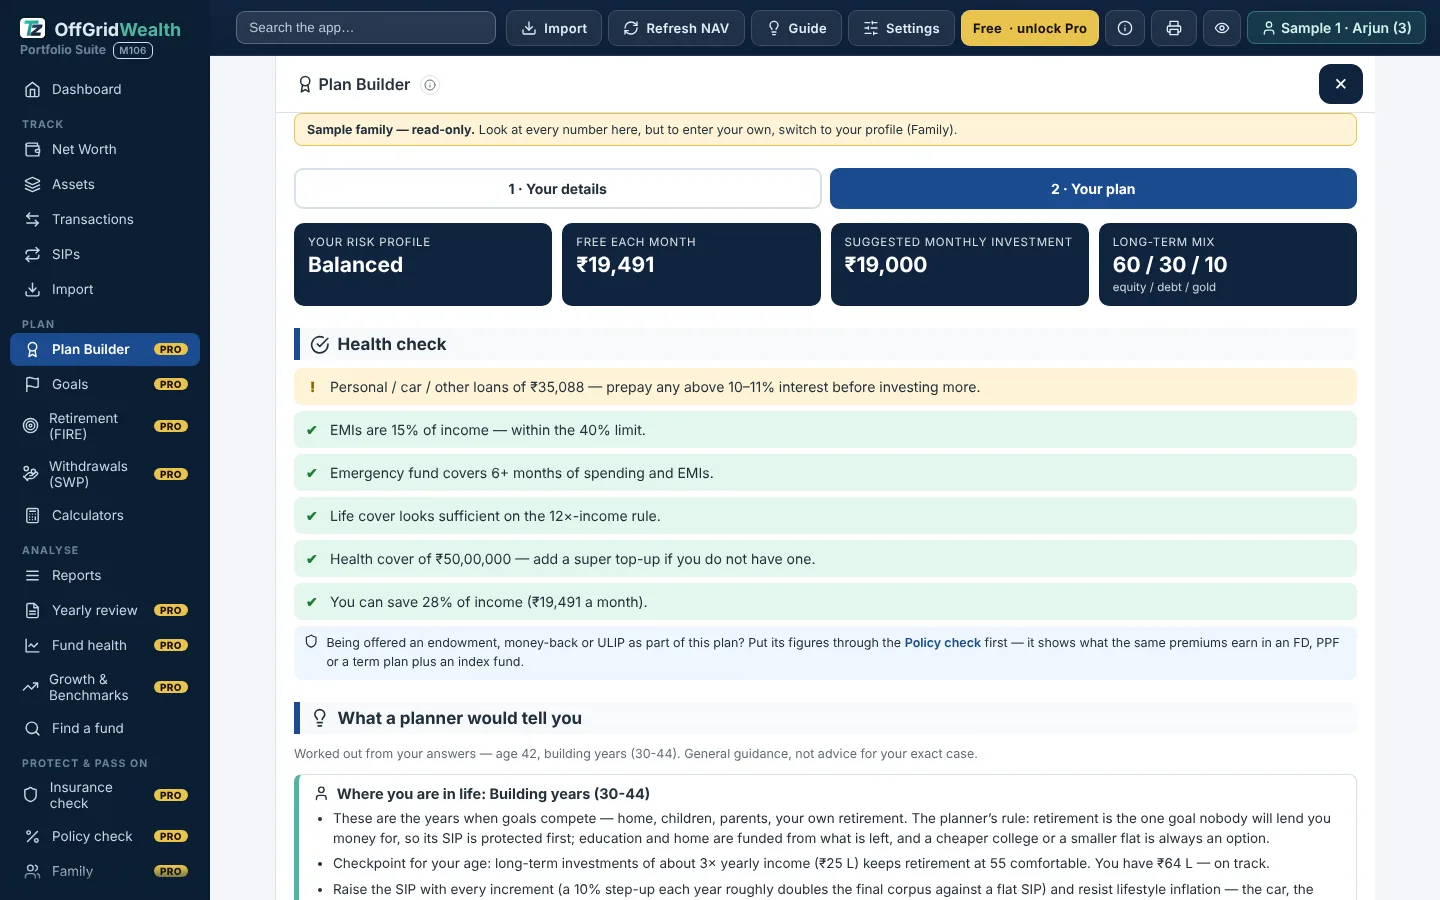Open Family profiles page
Viewport: 1440px width, 900px height.
[x=105, y=871]
